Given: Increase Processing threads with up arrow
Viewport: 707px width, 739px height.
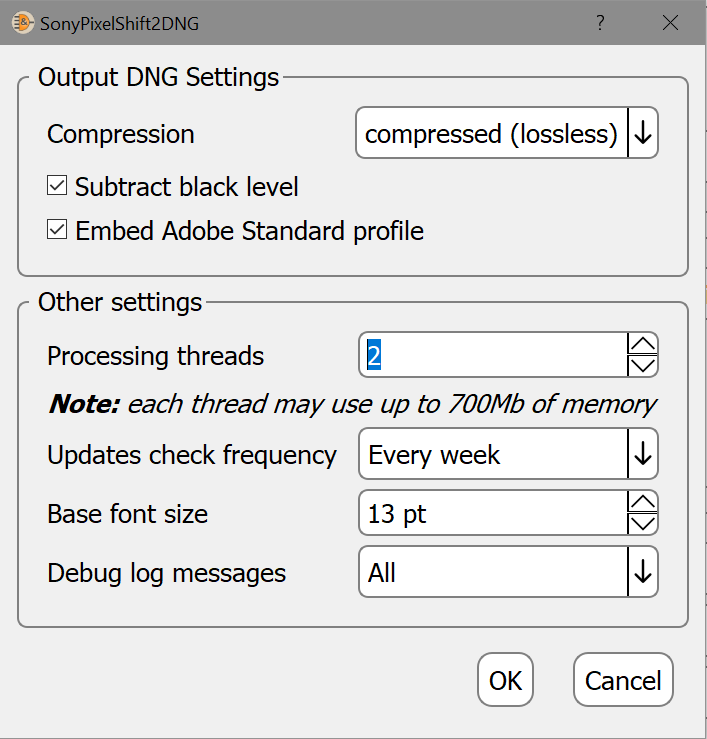Looking at the screenshot, I should coord(643,345).
